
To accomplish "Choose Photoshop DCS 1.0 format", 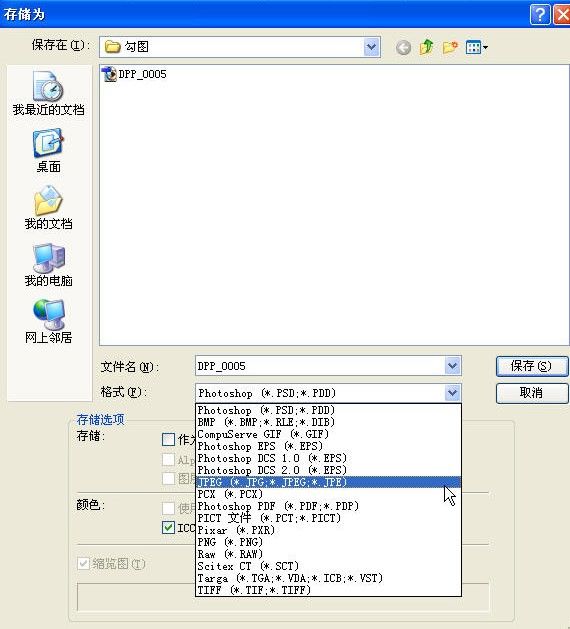I will 328,459.
